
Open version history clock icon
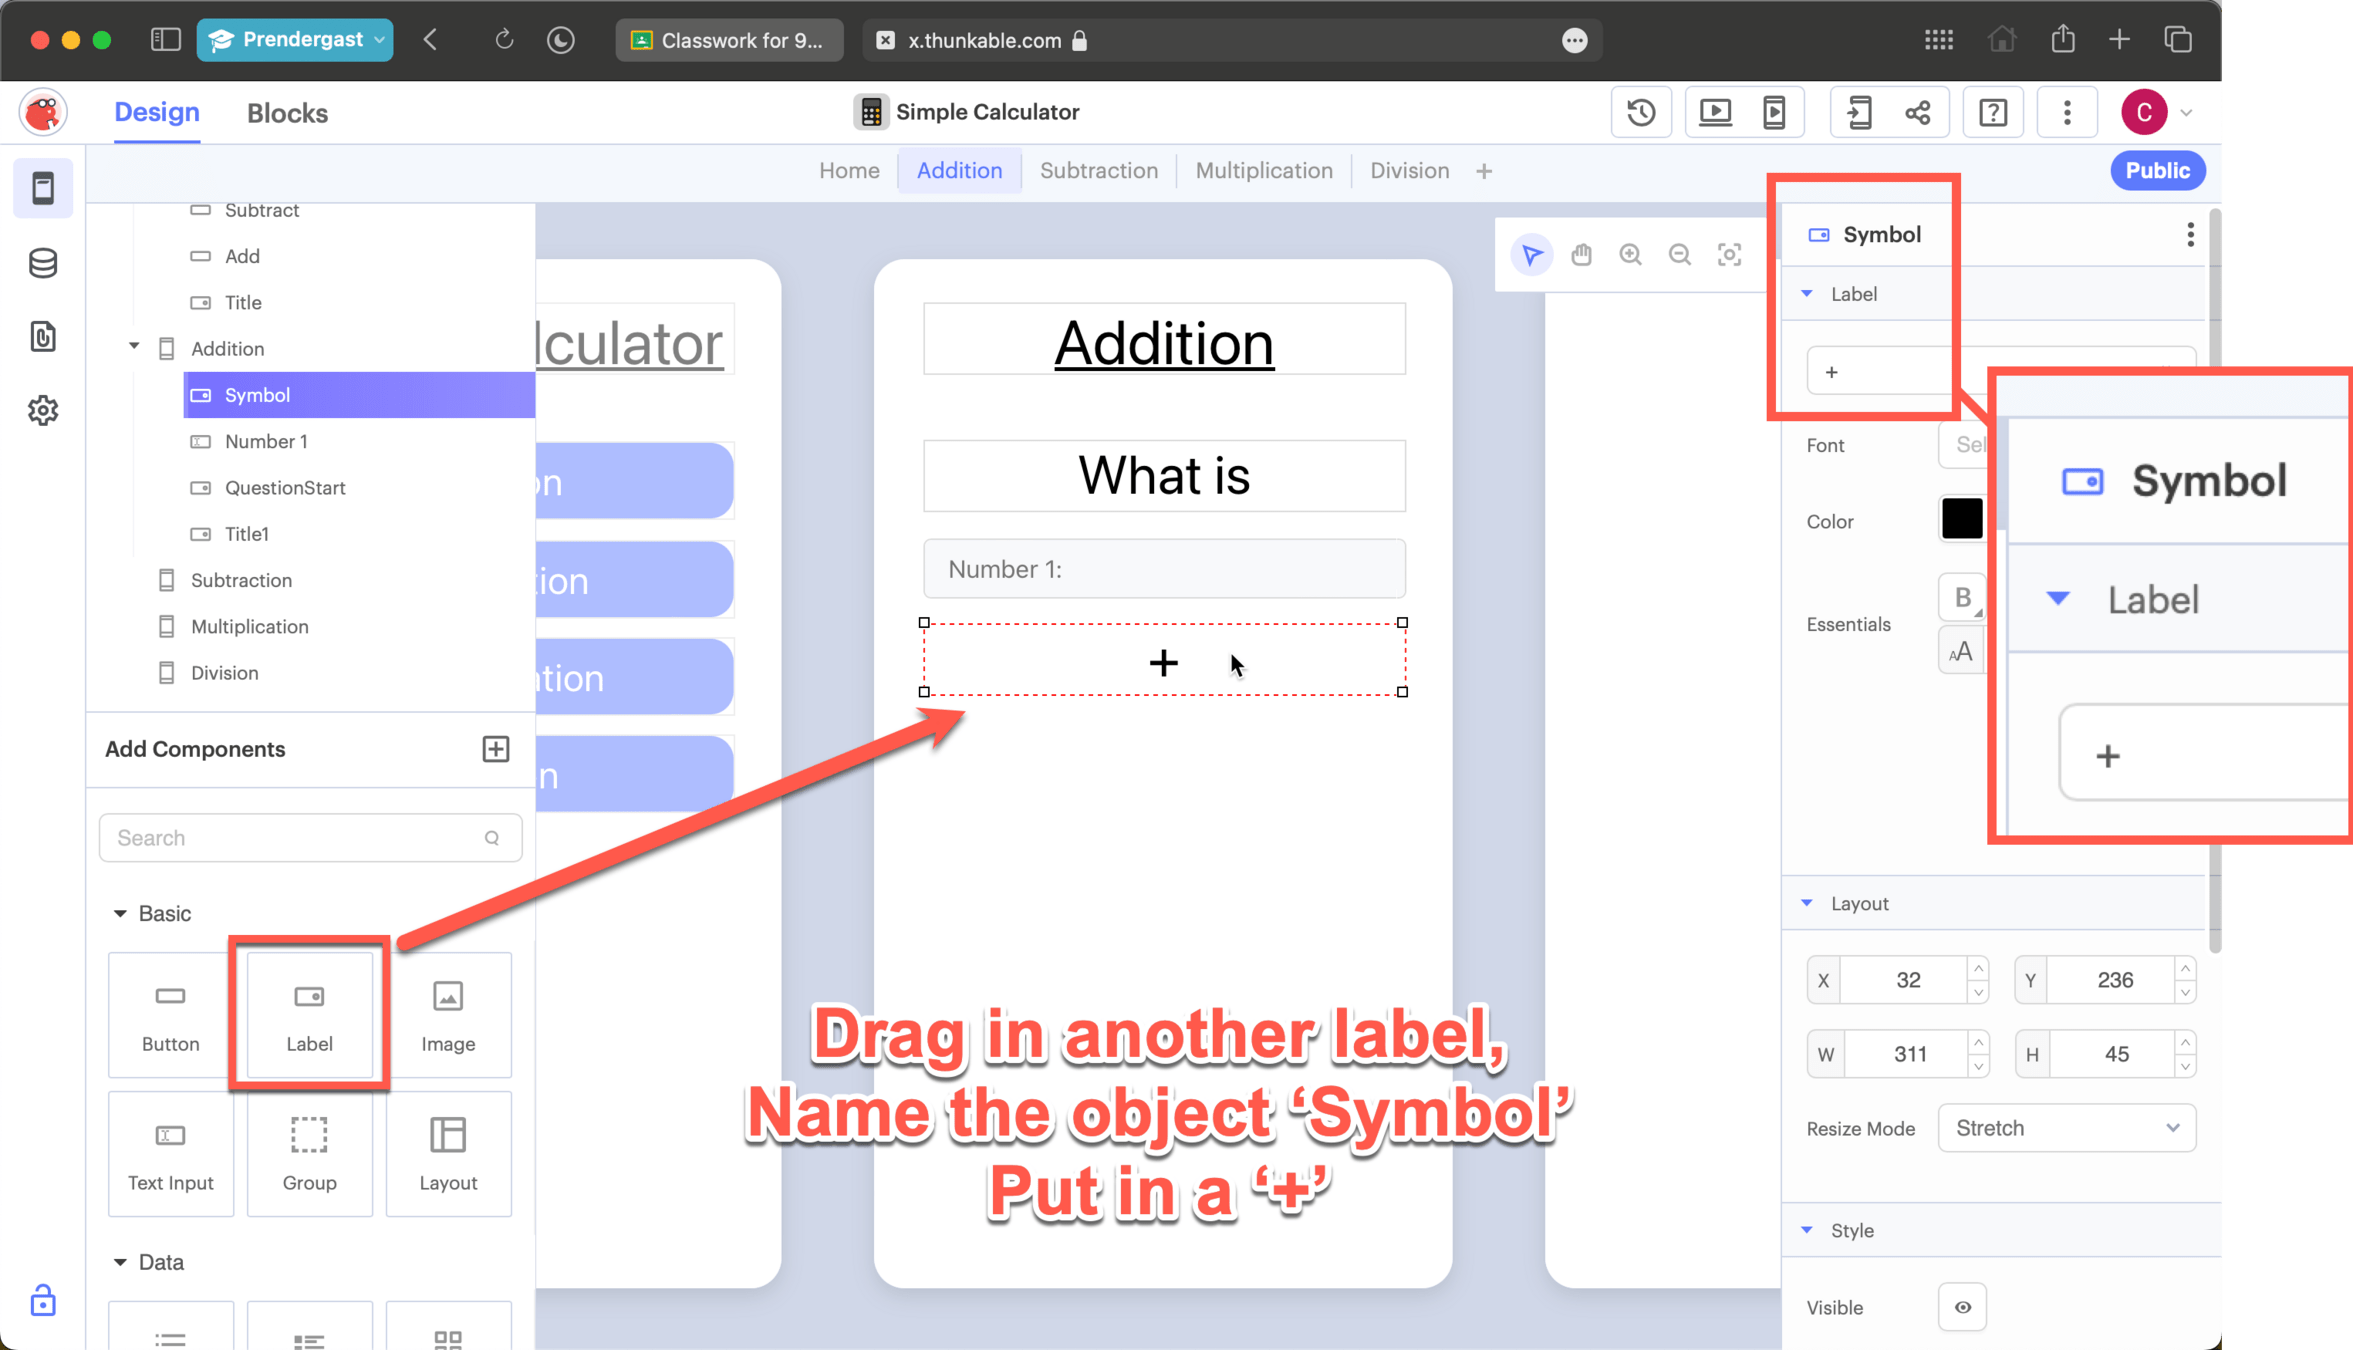[x=1641, y=112]
